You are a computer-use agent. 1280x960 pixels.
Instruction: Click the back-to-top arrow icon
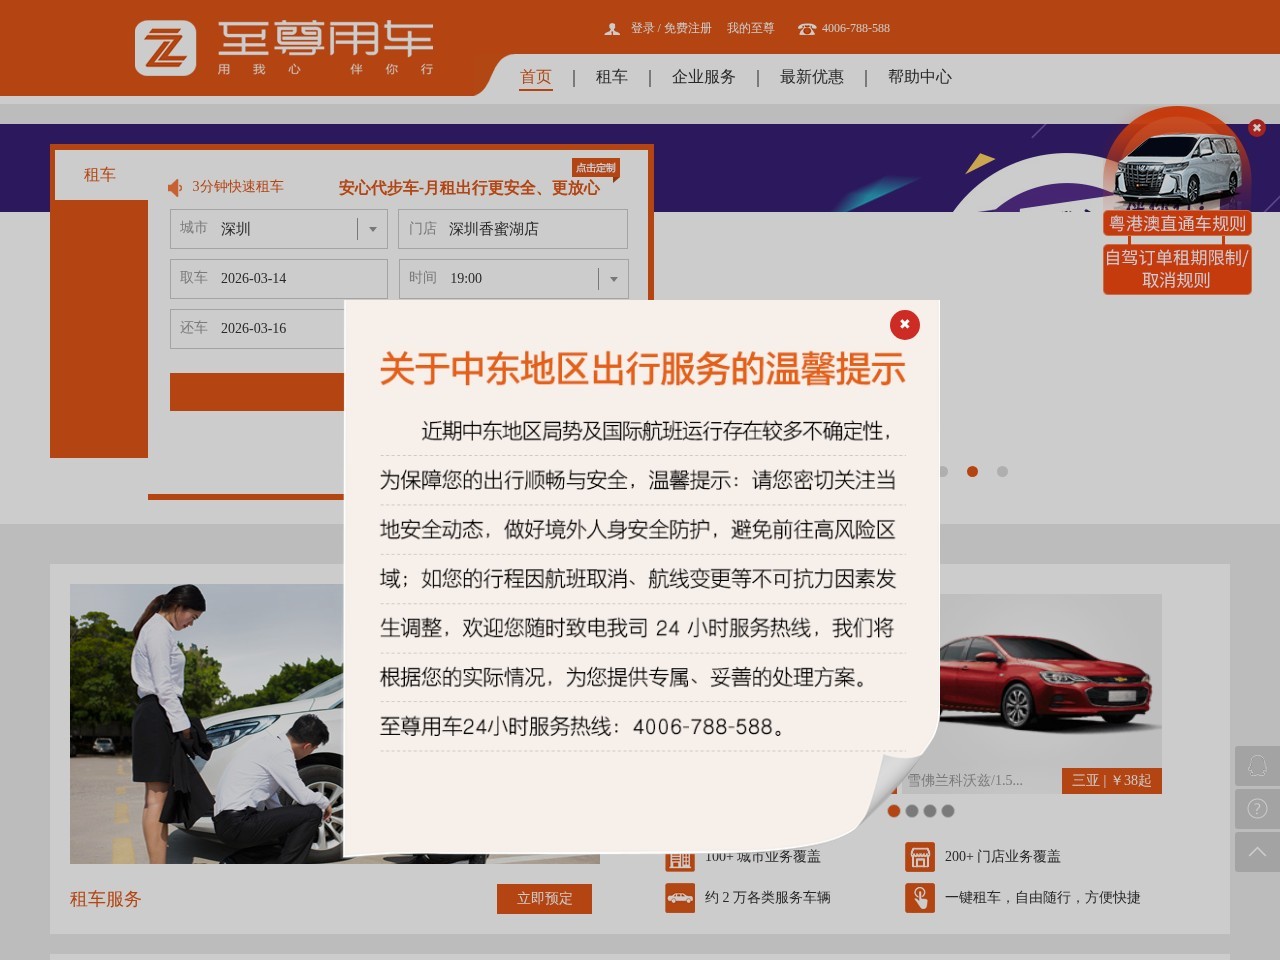pyautogui.click(x=1257, y=851)
